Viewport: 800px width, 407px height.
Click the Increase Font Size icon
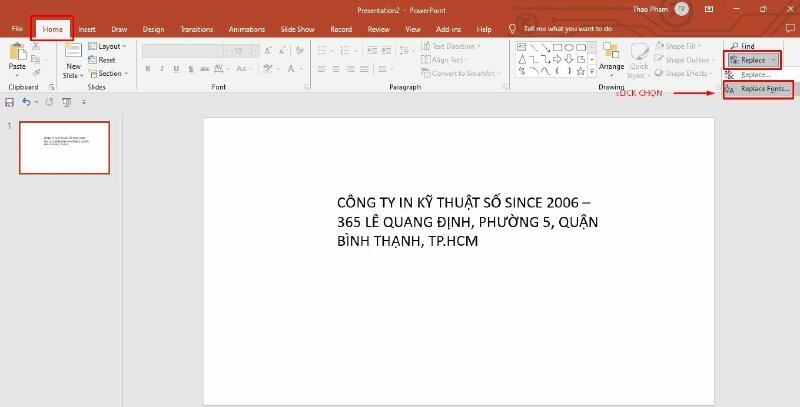click(268, 51)
